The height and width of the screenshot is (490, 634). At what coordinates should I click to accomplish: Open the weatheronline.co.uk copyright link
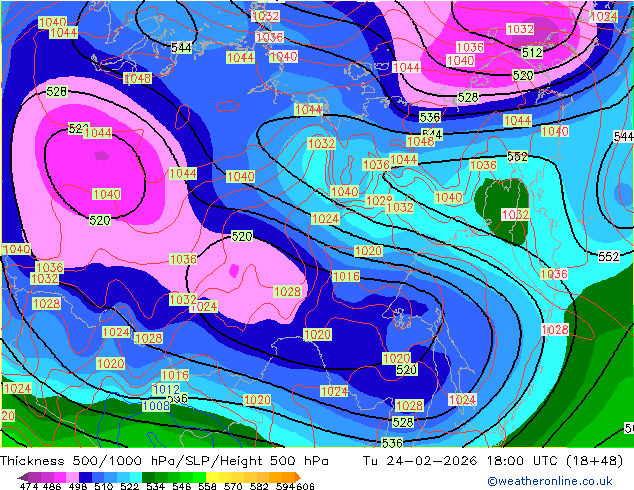pyautogui.click(x=550, y=481)
